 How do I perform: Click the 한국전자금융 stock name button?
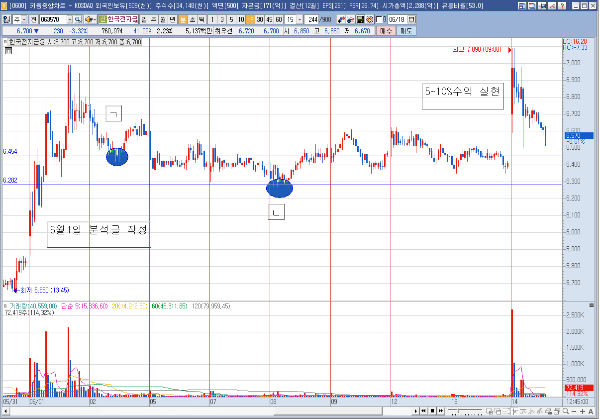point(122,20)
